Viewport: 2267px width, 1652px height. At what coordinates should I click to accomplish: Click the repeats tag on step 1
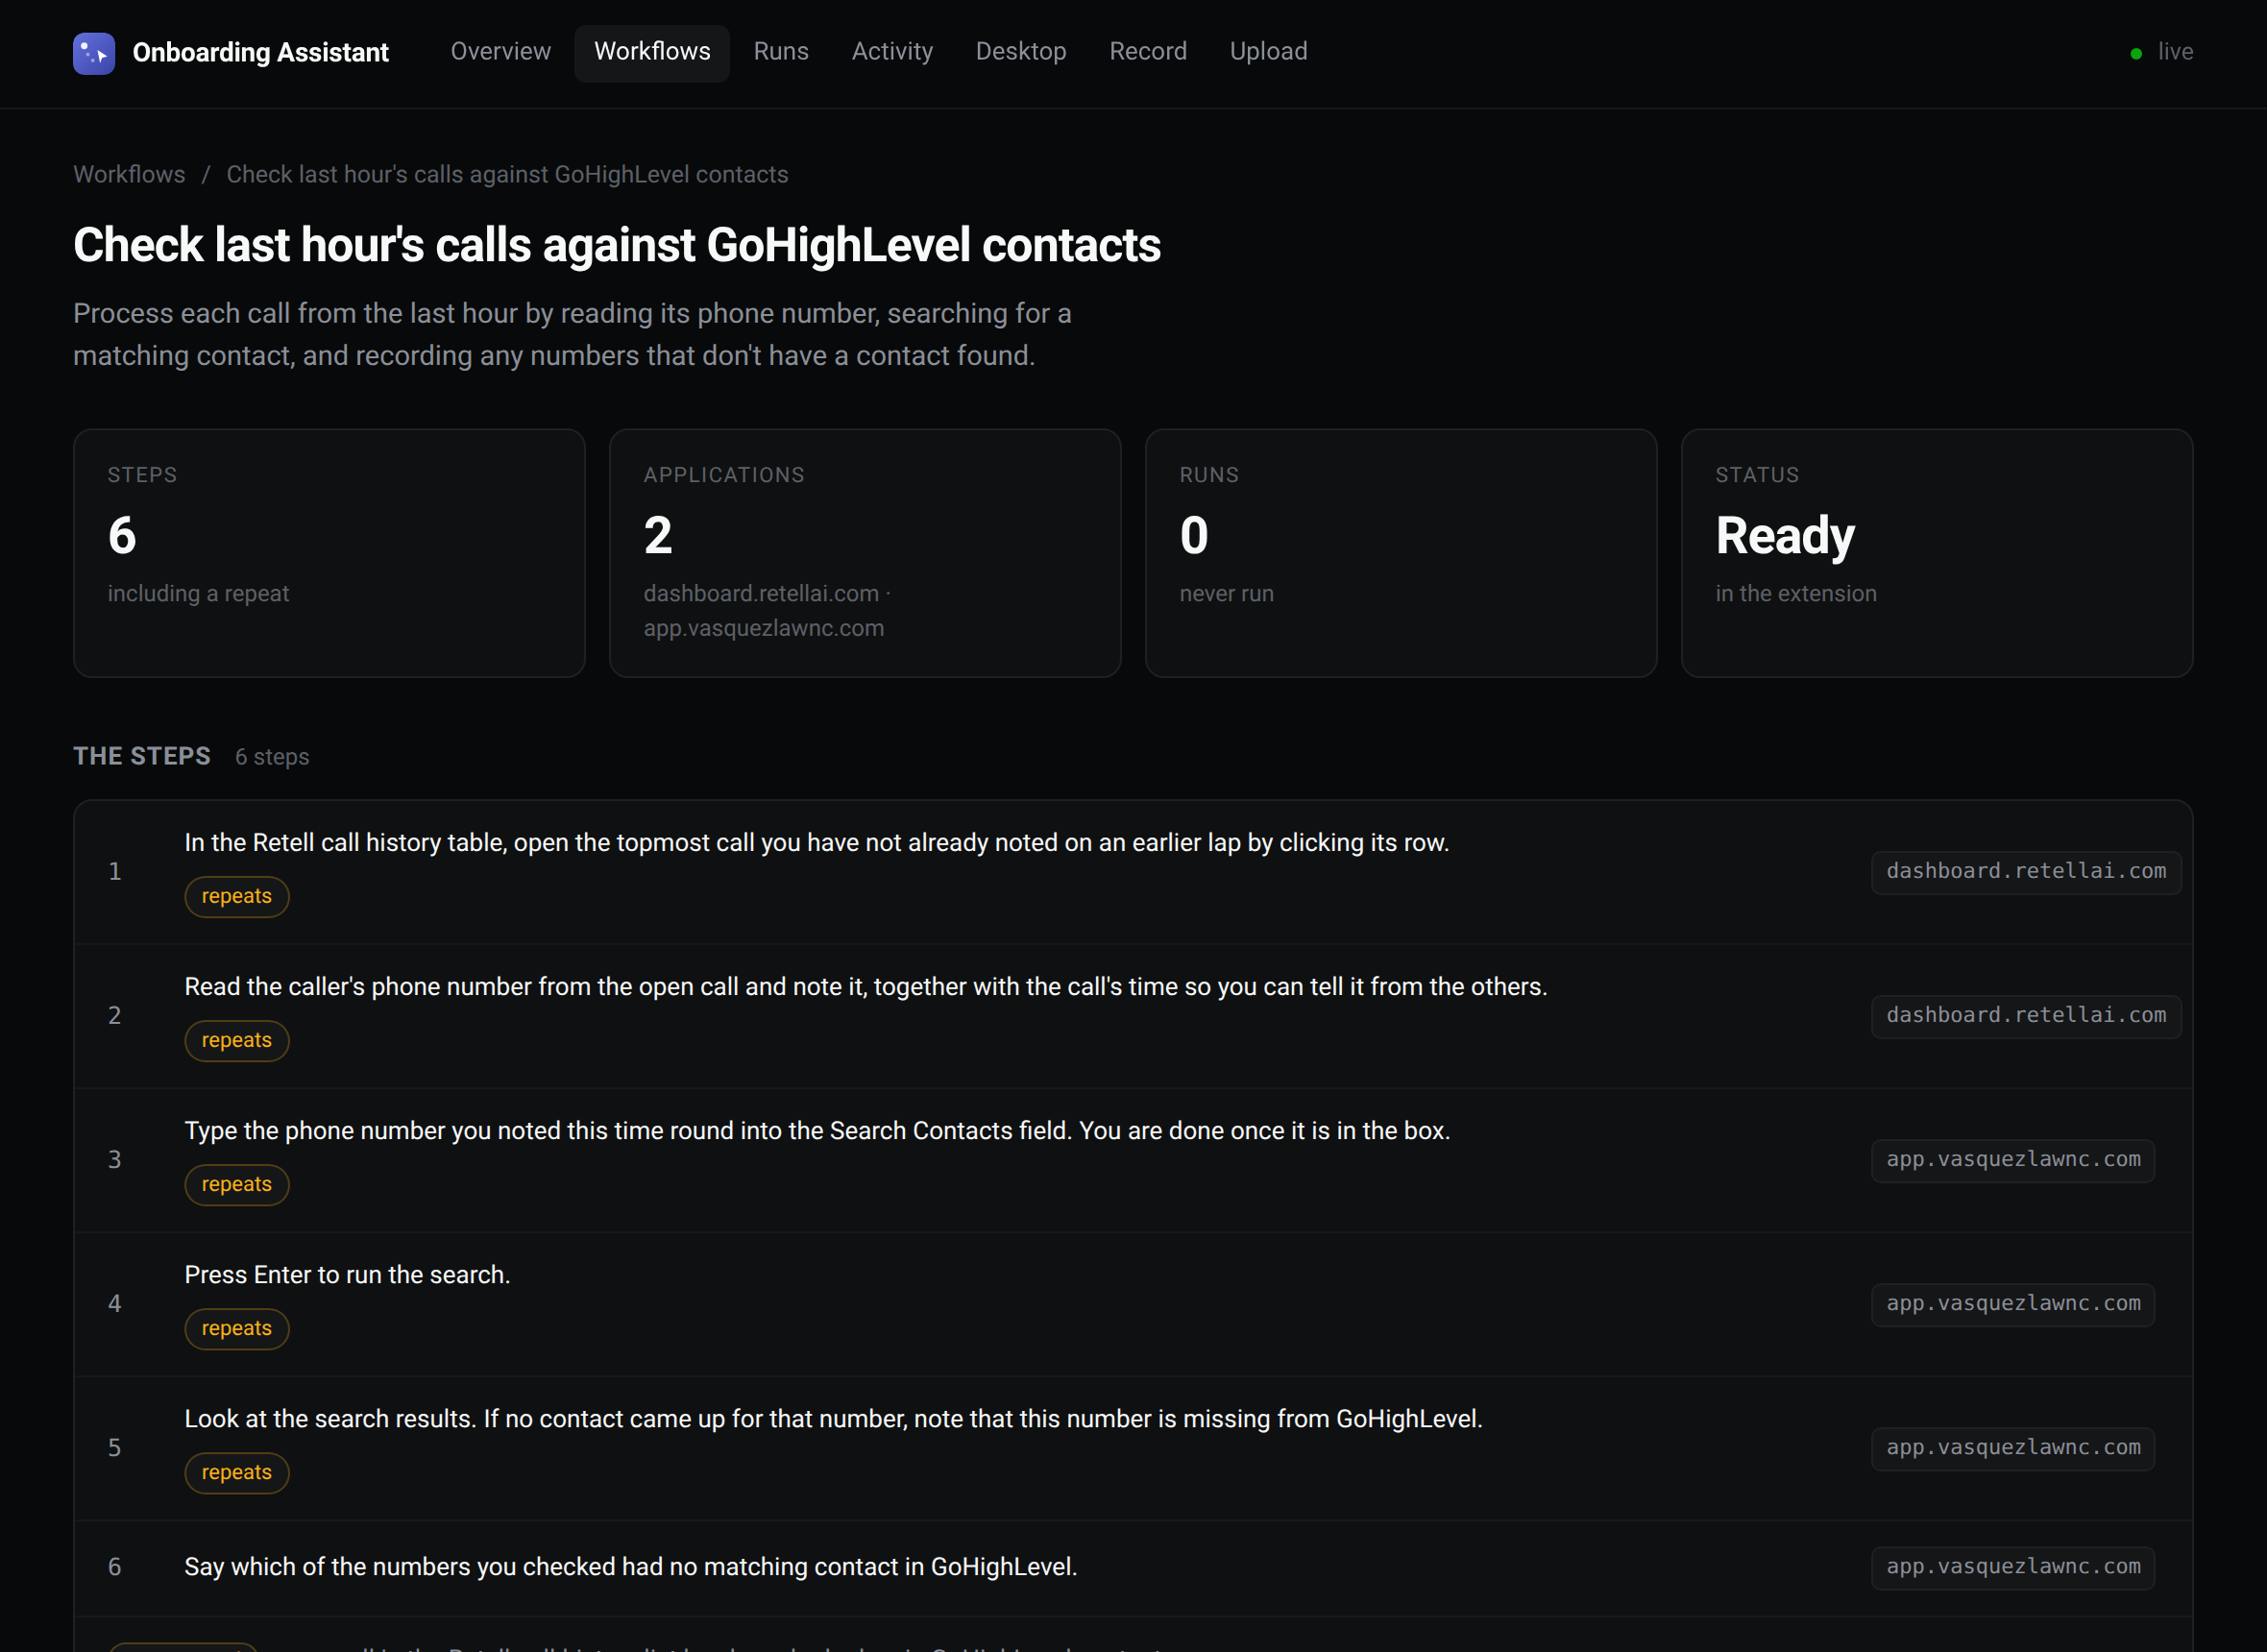tap(237, 896)
